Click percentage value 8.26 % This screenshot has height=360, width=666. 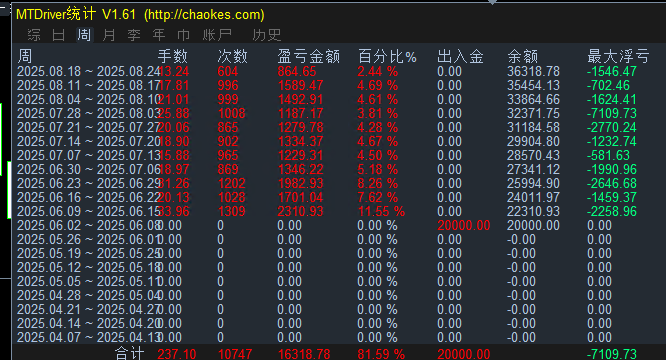pyautogui.click(x=378, y=183)
